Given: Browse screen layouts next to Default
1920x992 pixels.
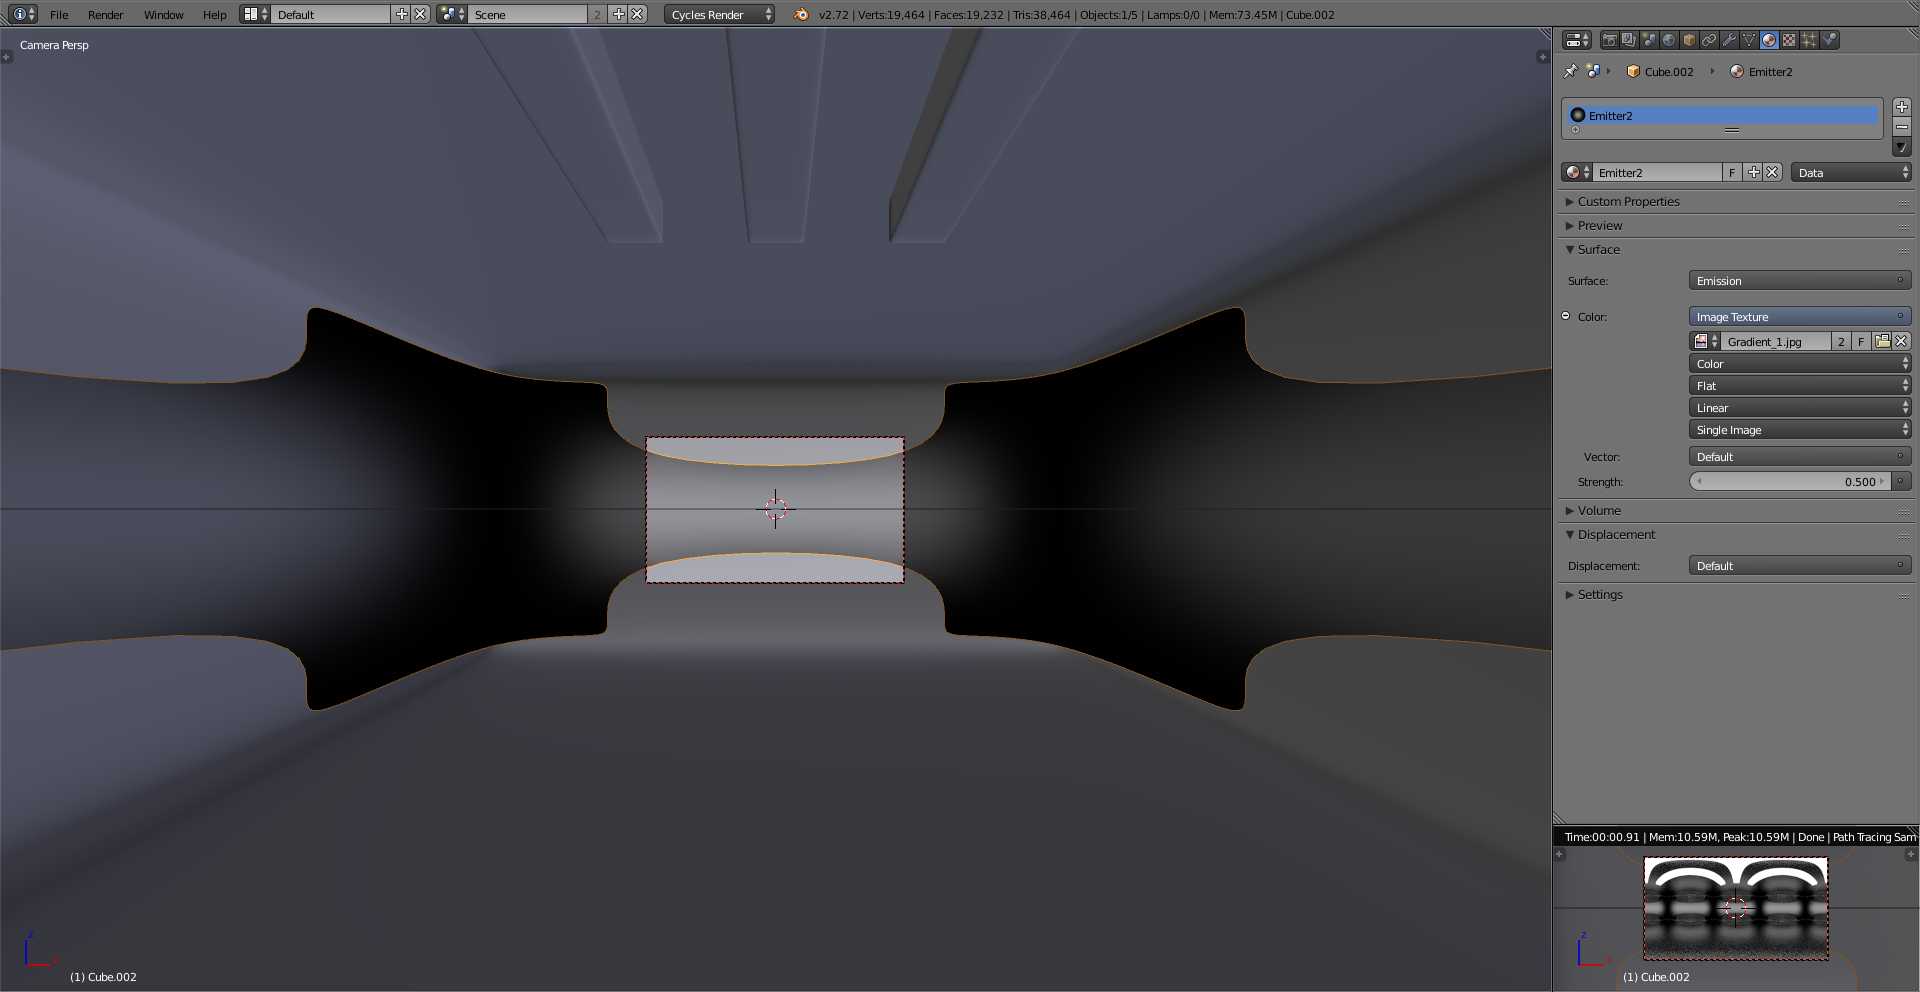Looking at the screenshot, I should [256, 14].
